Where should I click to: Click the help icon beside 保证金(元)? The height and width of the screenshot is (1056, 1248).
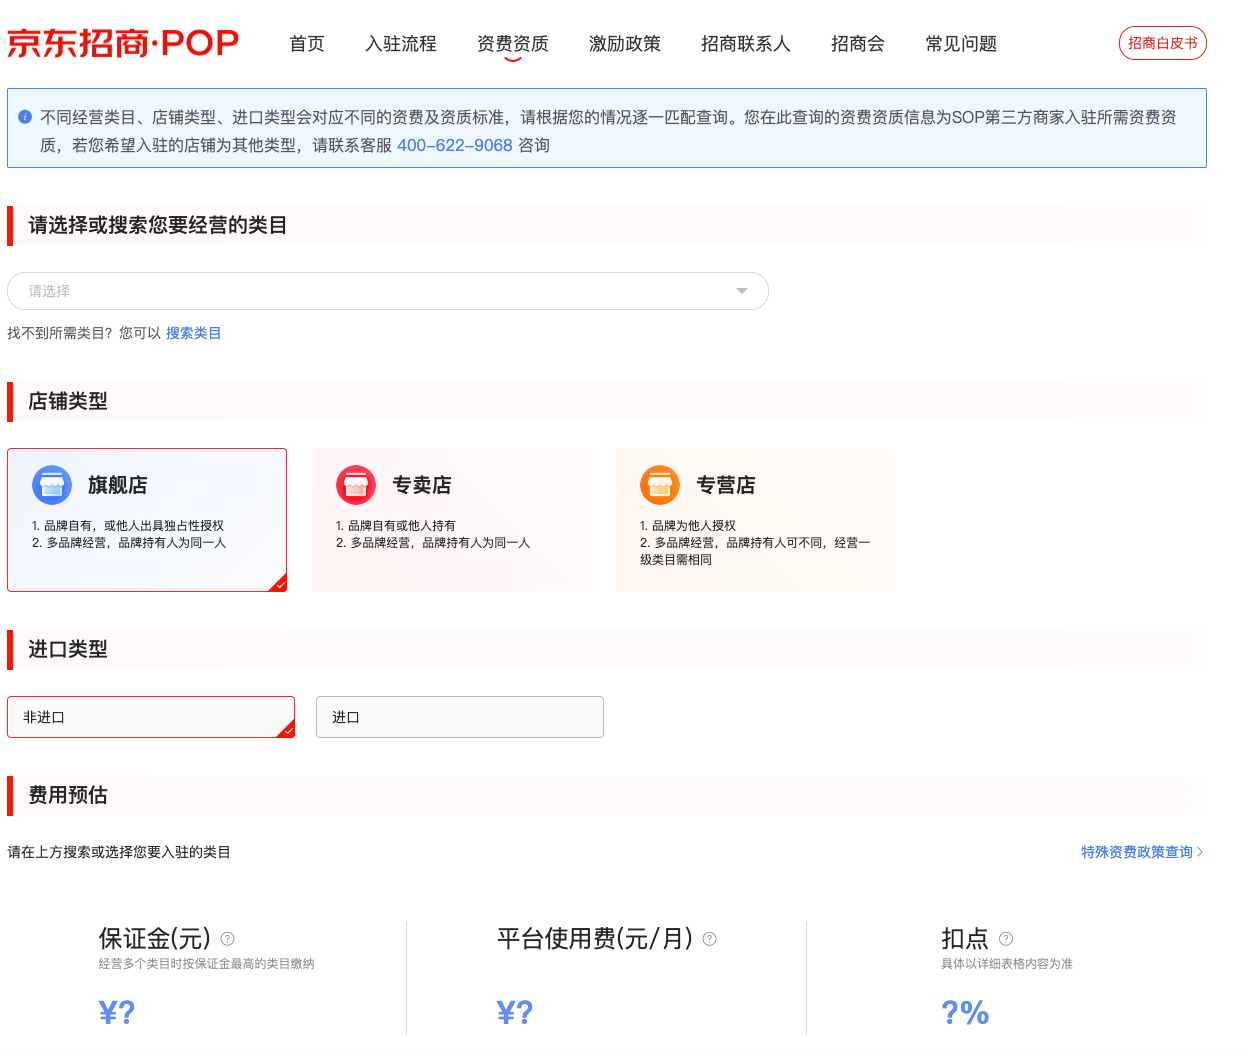[x=227, y=939]
